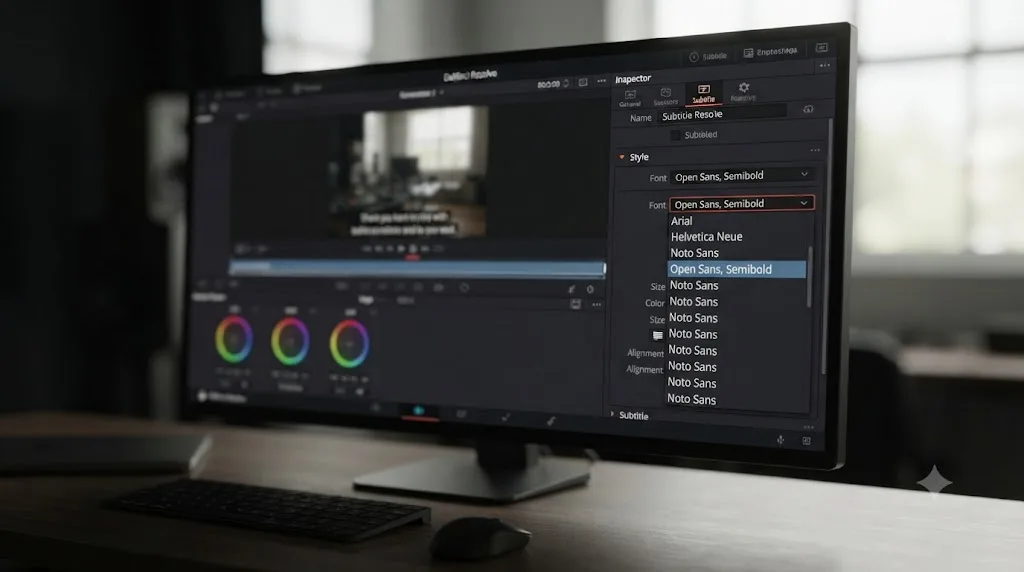
Task: Click the picture-icon button in top bar
Action: pos(771,52)
